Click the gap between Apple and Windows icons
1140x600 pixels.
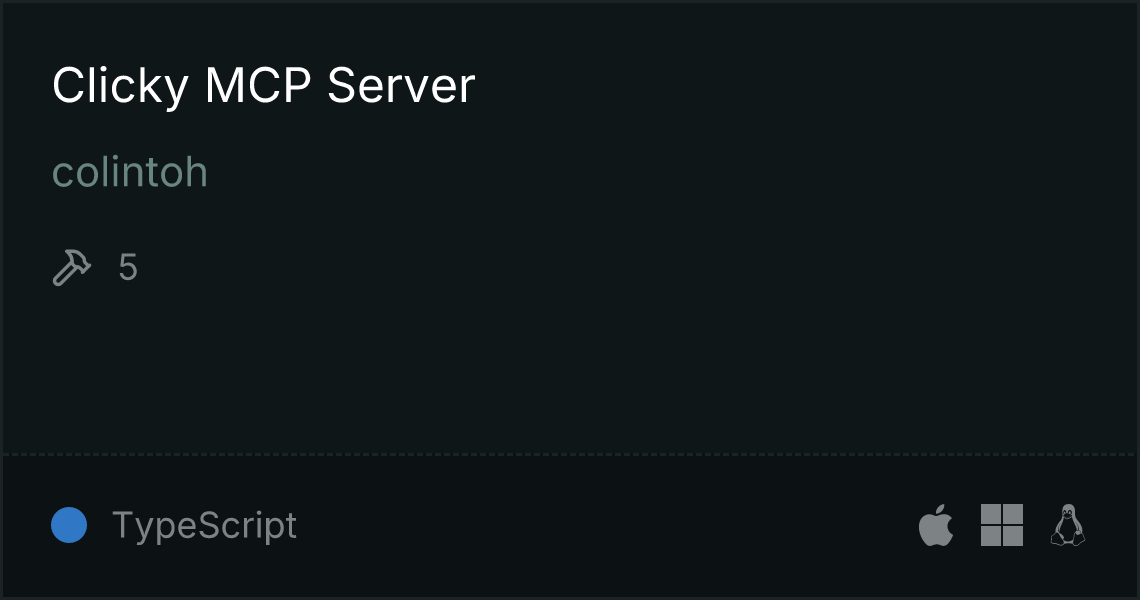[967, 525]
